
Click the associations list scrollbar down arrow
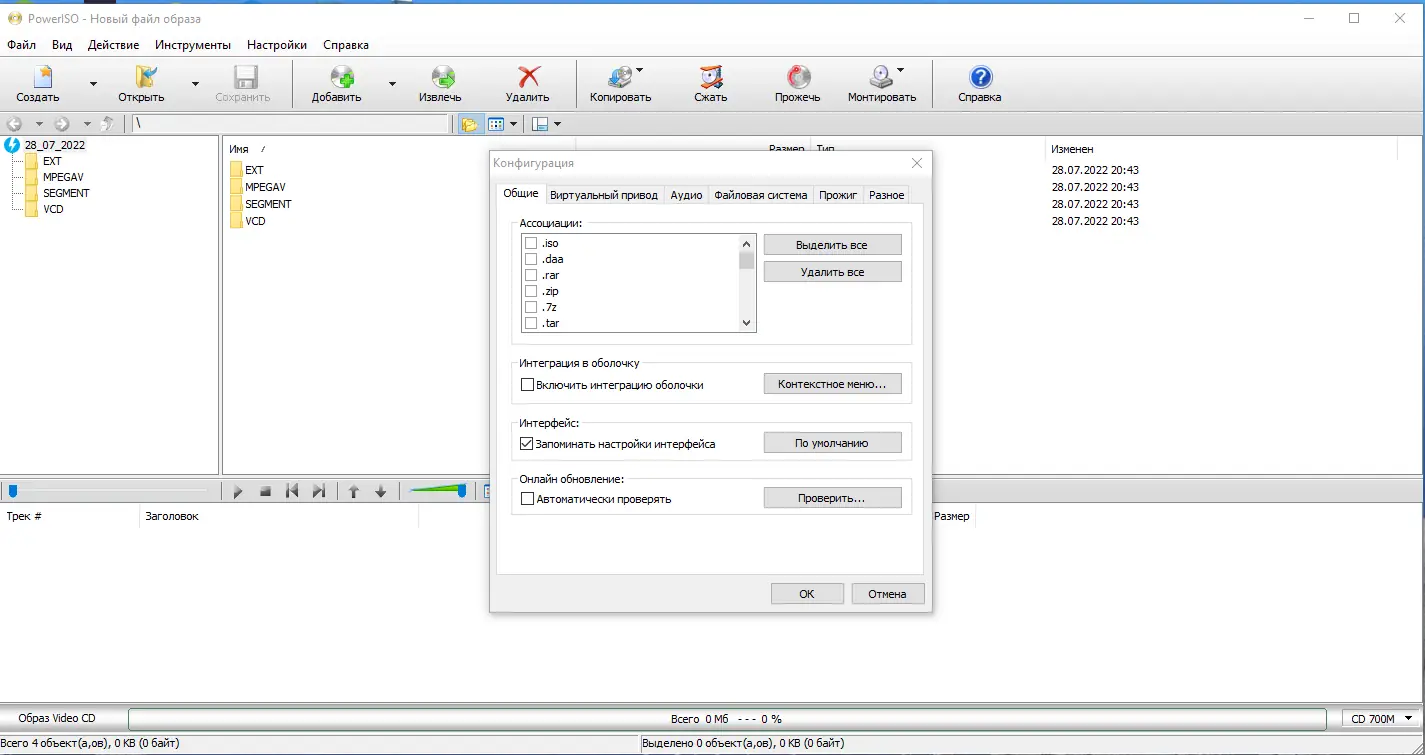coord(746,323)
